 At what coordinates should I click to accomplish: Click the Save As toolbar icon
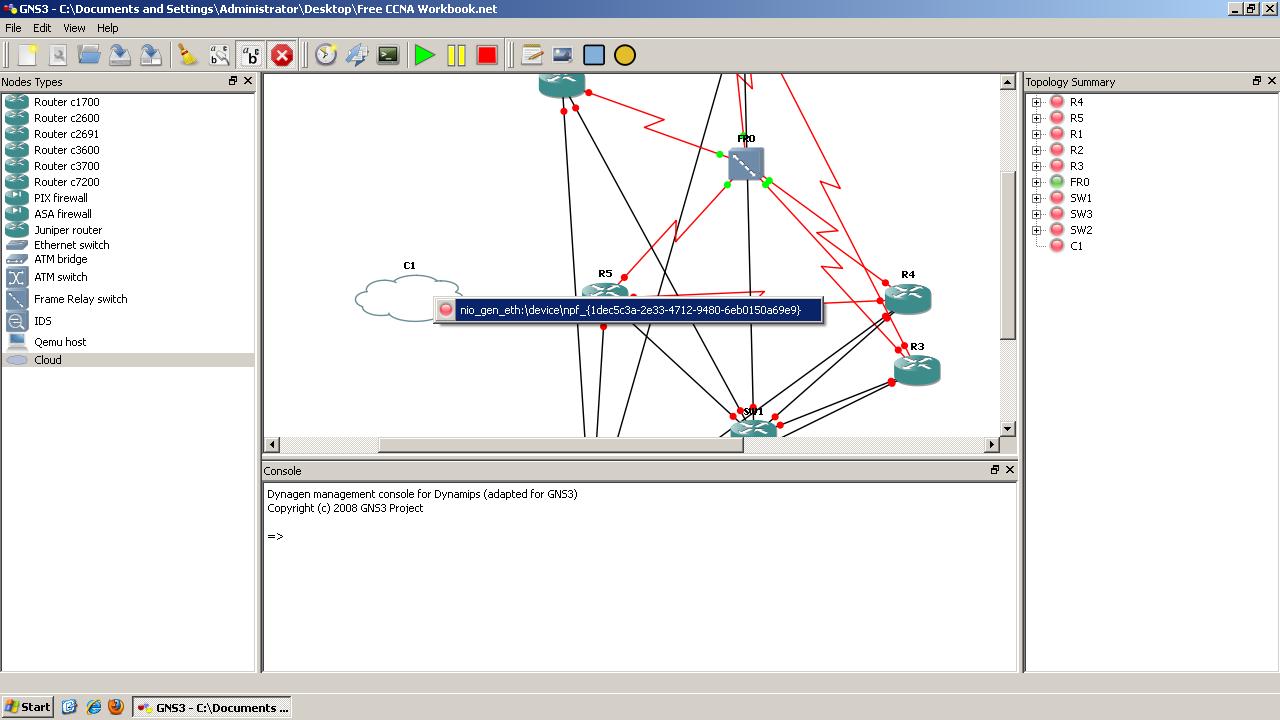(151, 55)
